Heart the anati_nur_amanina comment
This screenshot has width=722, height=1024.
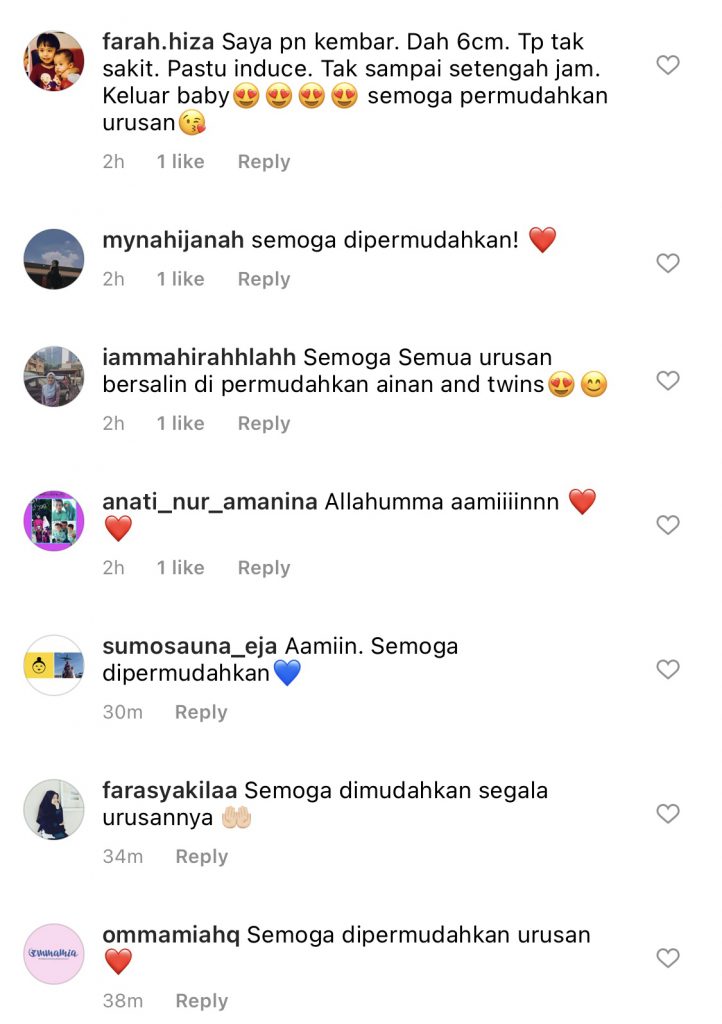coord(668,524)
